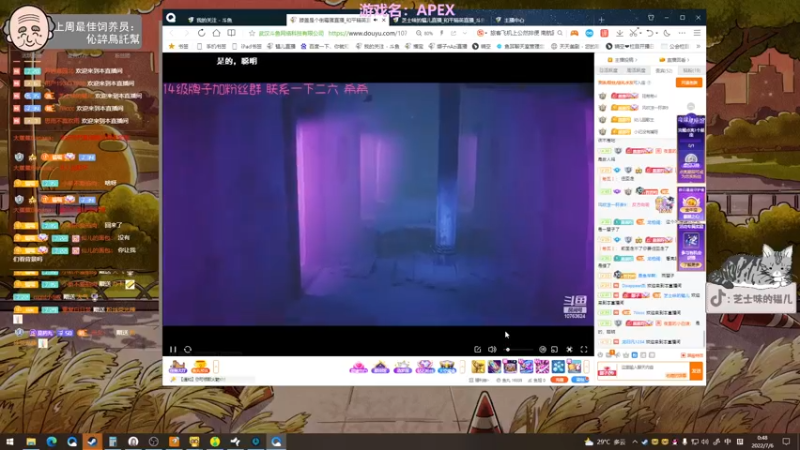This screenshot has height=450, width=800.
Task: Send chat message with orange 发送 button
Action: tap(696, 371)
